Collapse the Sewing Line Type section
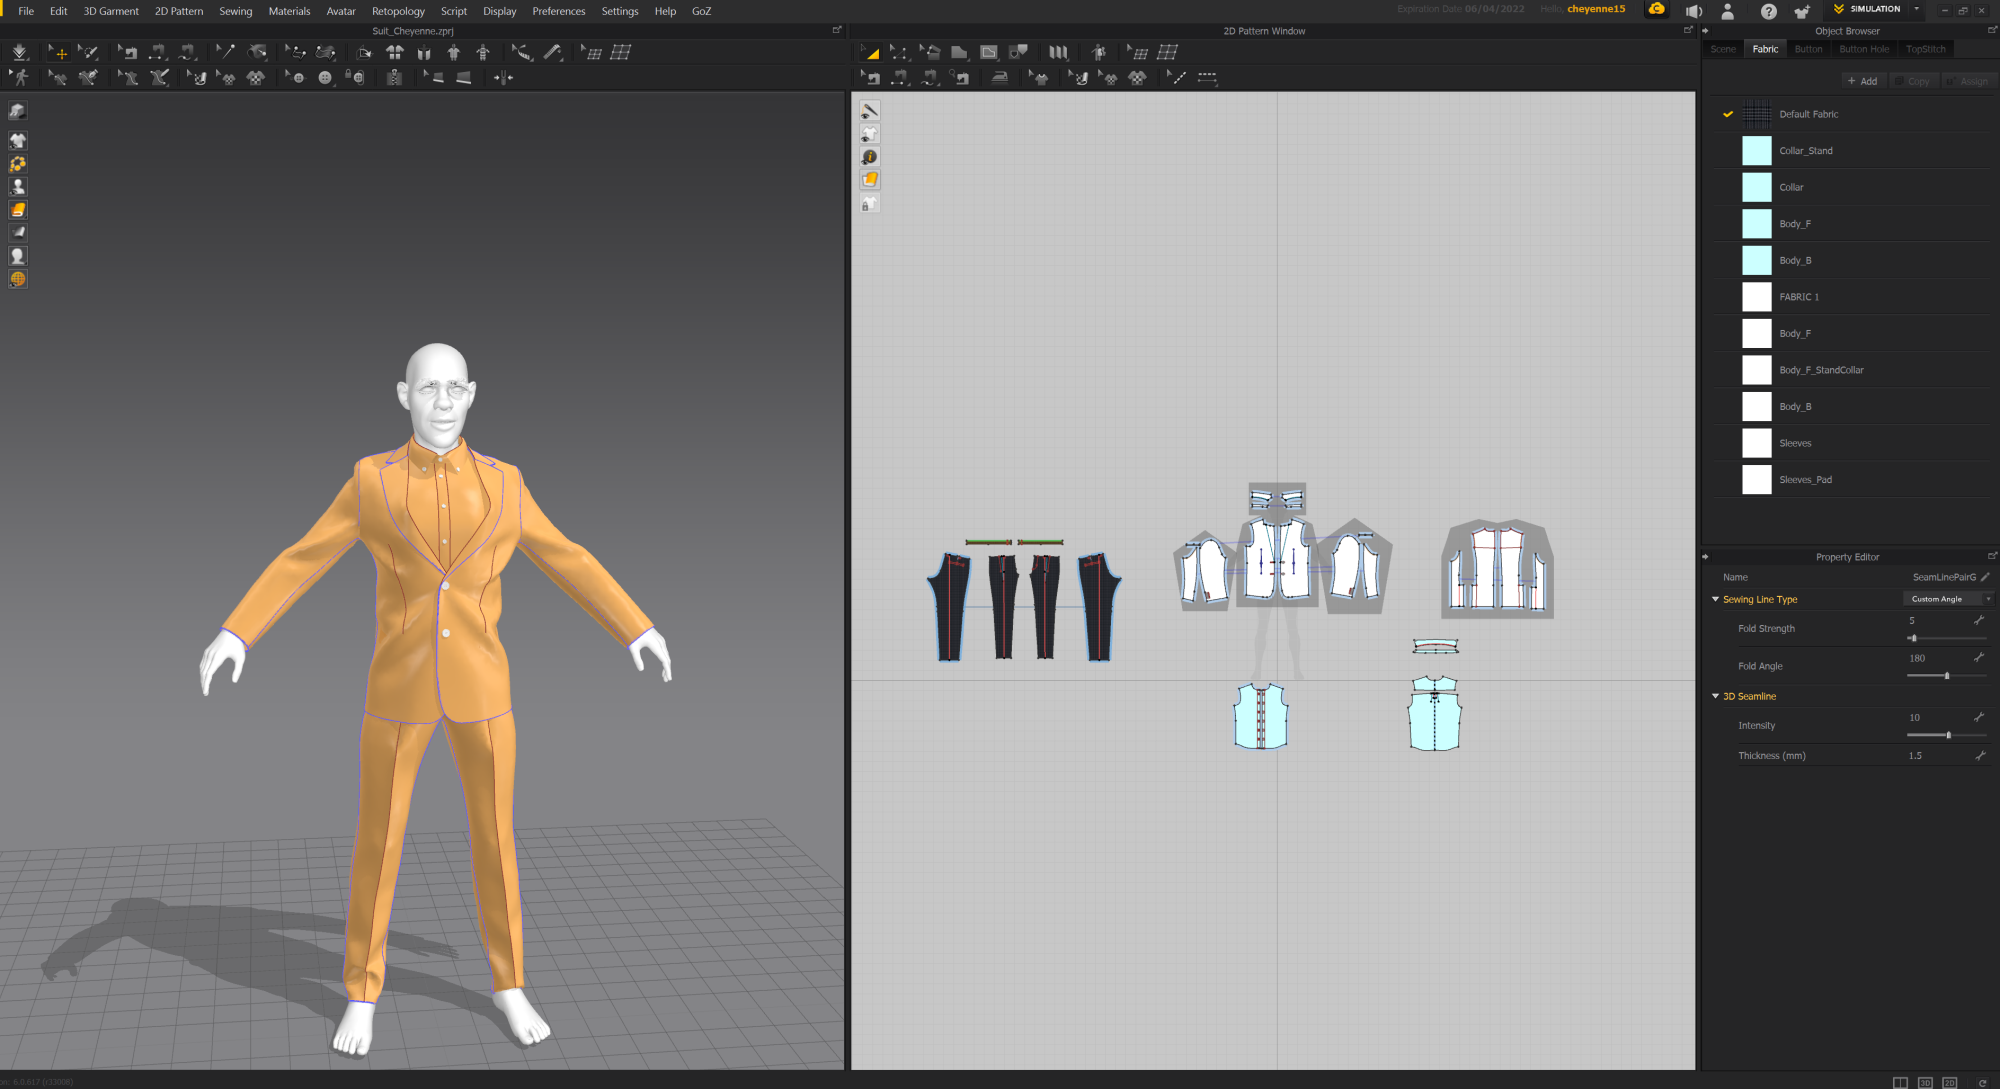This screenshot has height=1089, width=2000. coord(1715,599)
